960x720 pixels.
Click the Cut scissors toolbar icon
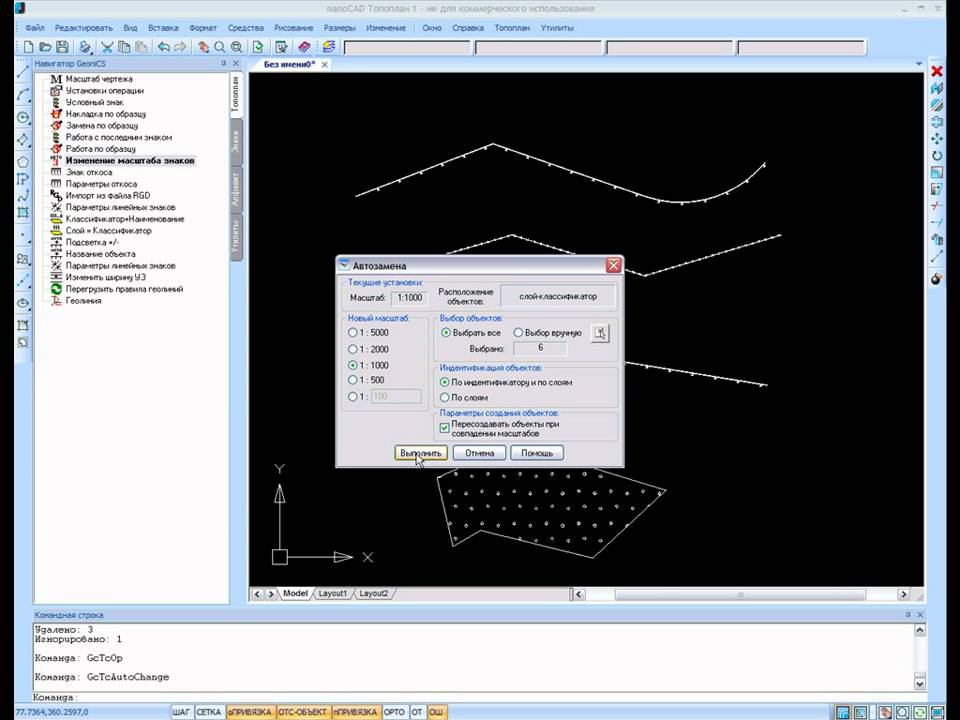pos(107,47)
